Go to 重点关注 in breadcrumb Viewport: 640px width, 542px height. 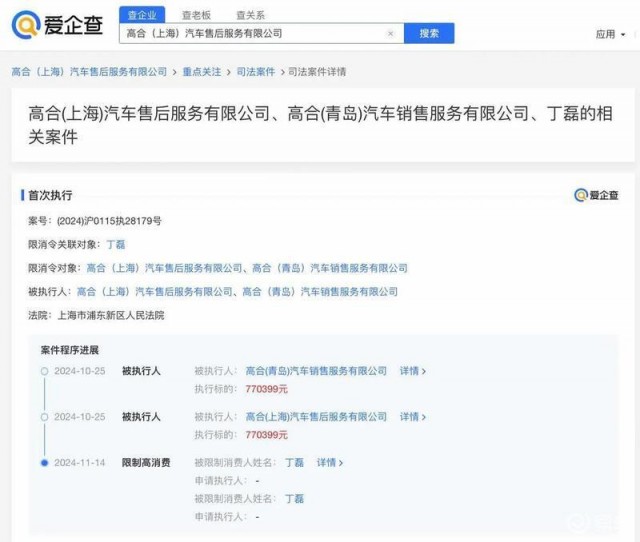pyautogui.click(x=202, y=72)
